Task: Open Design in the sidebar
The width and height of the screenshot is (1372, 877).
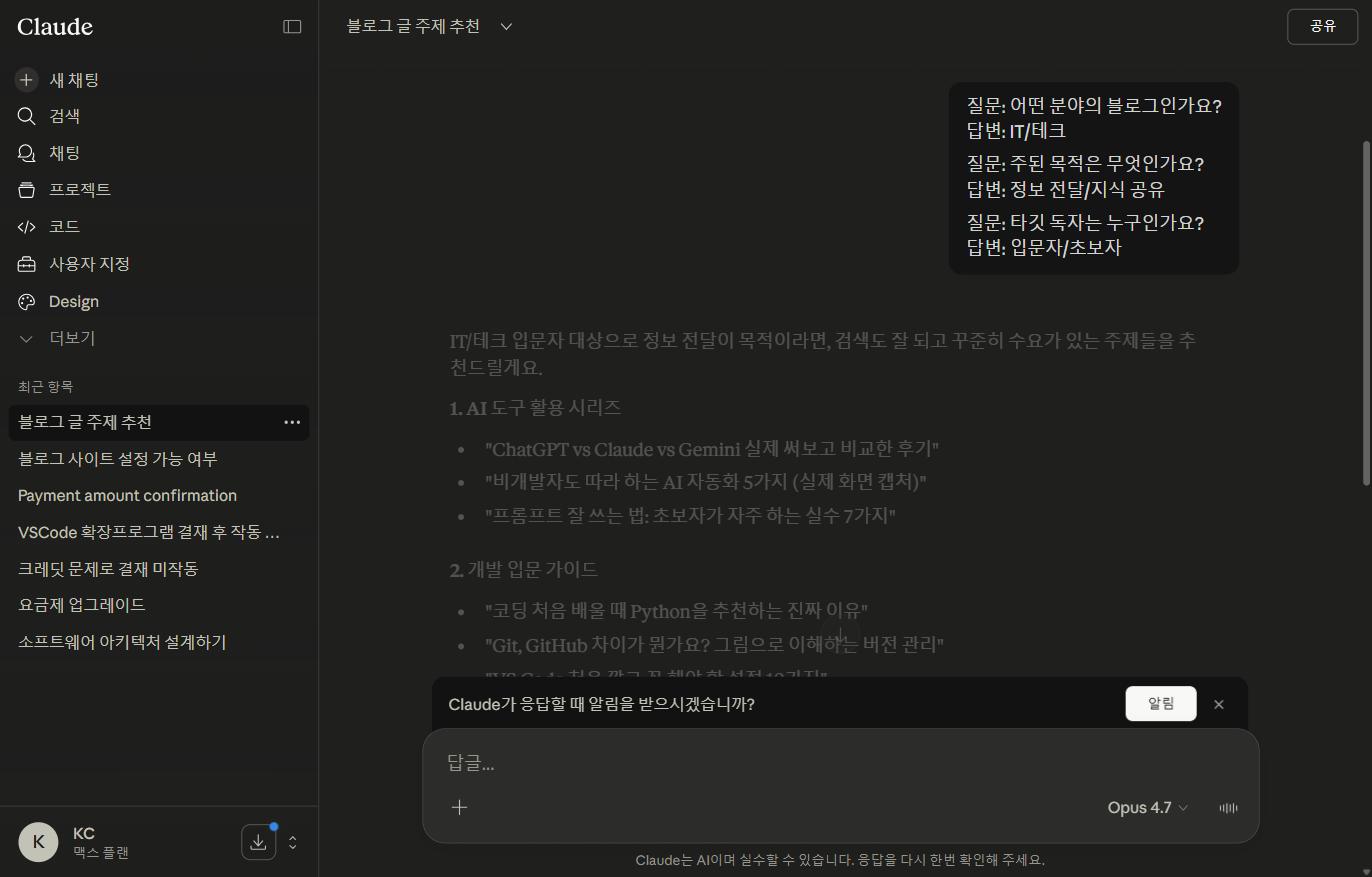Action: pyautogui.click(x=160, y=301)
